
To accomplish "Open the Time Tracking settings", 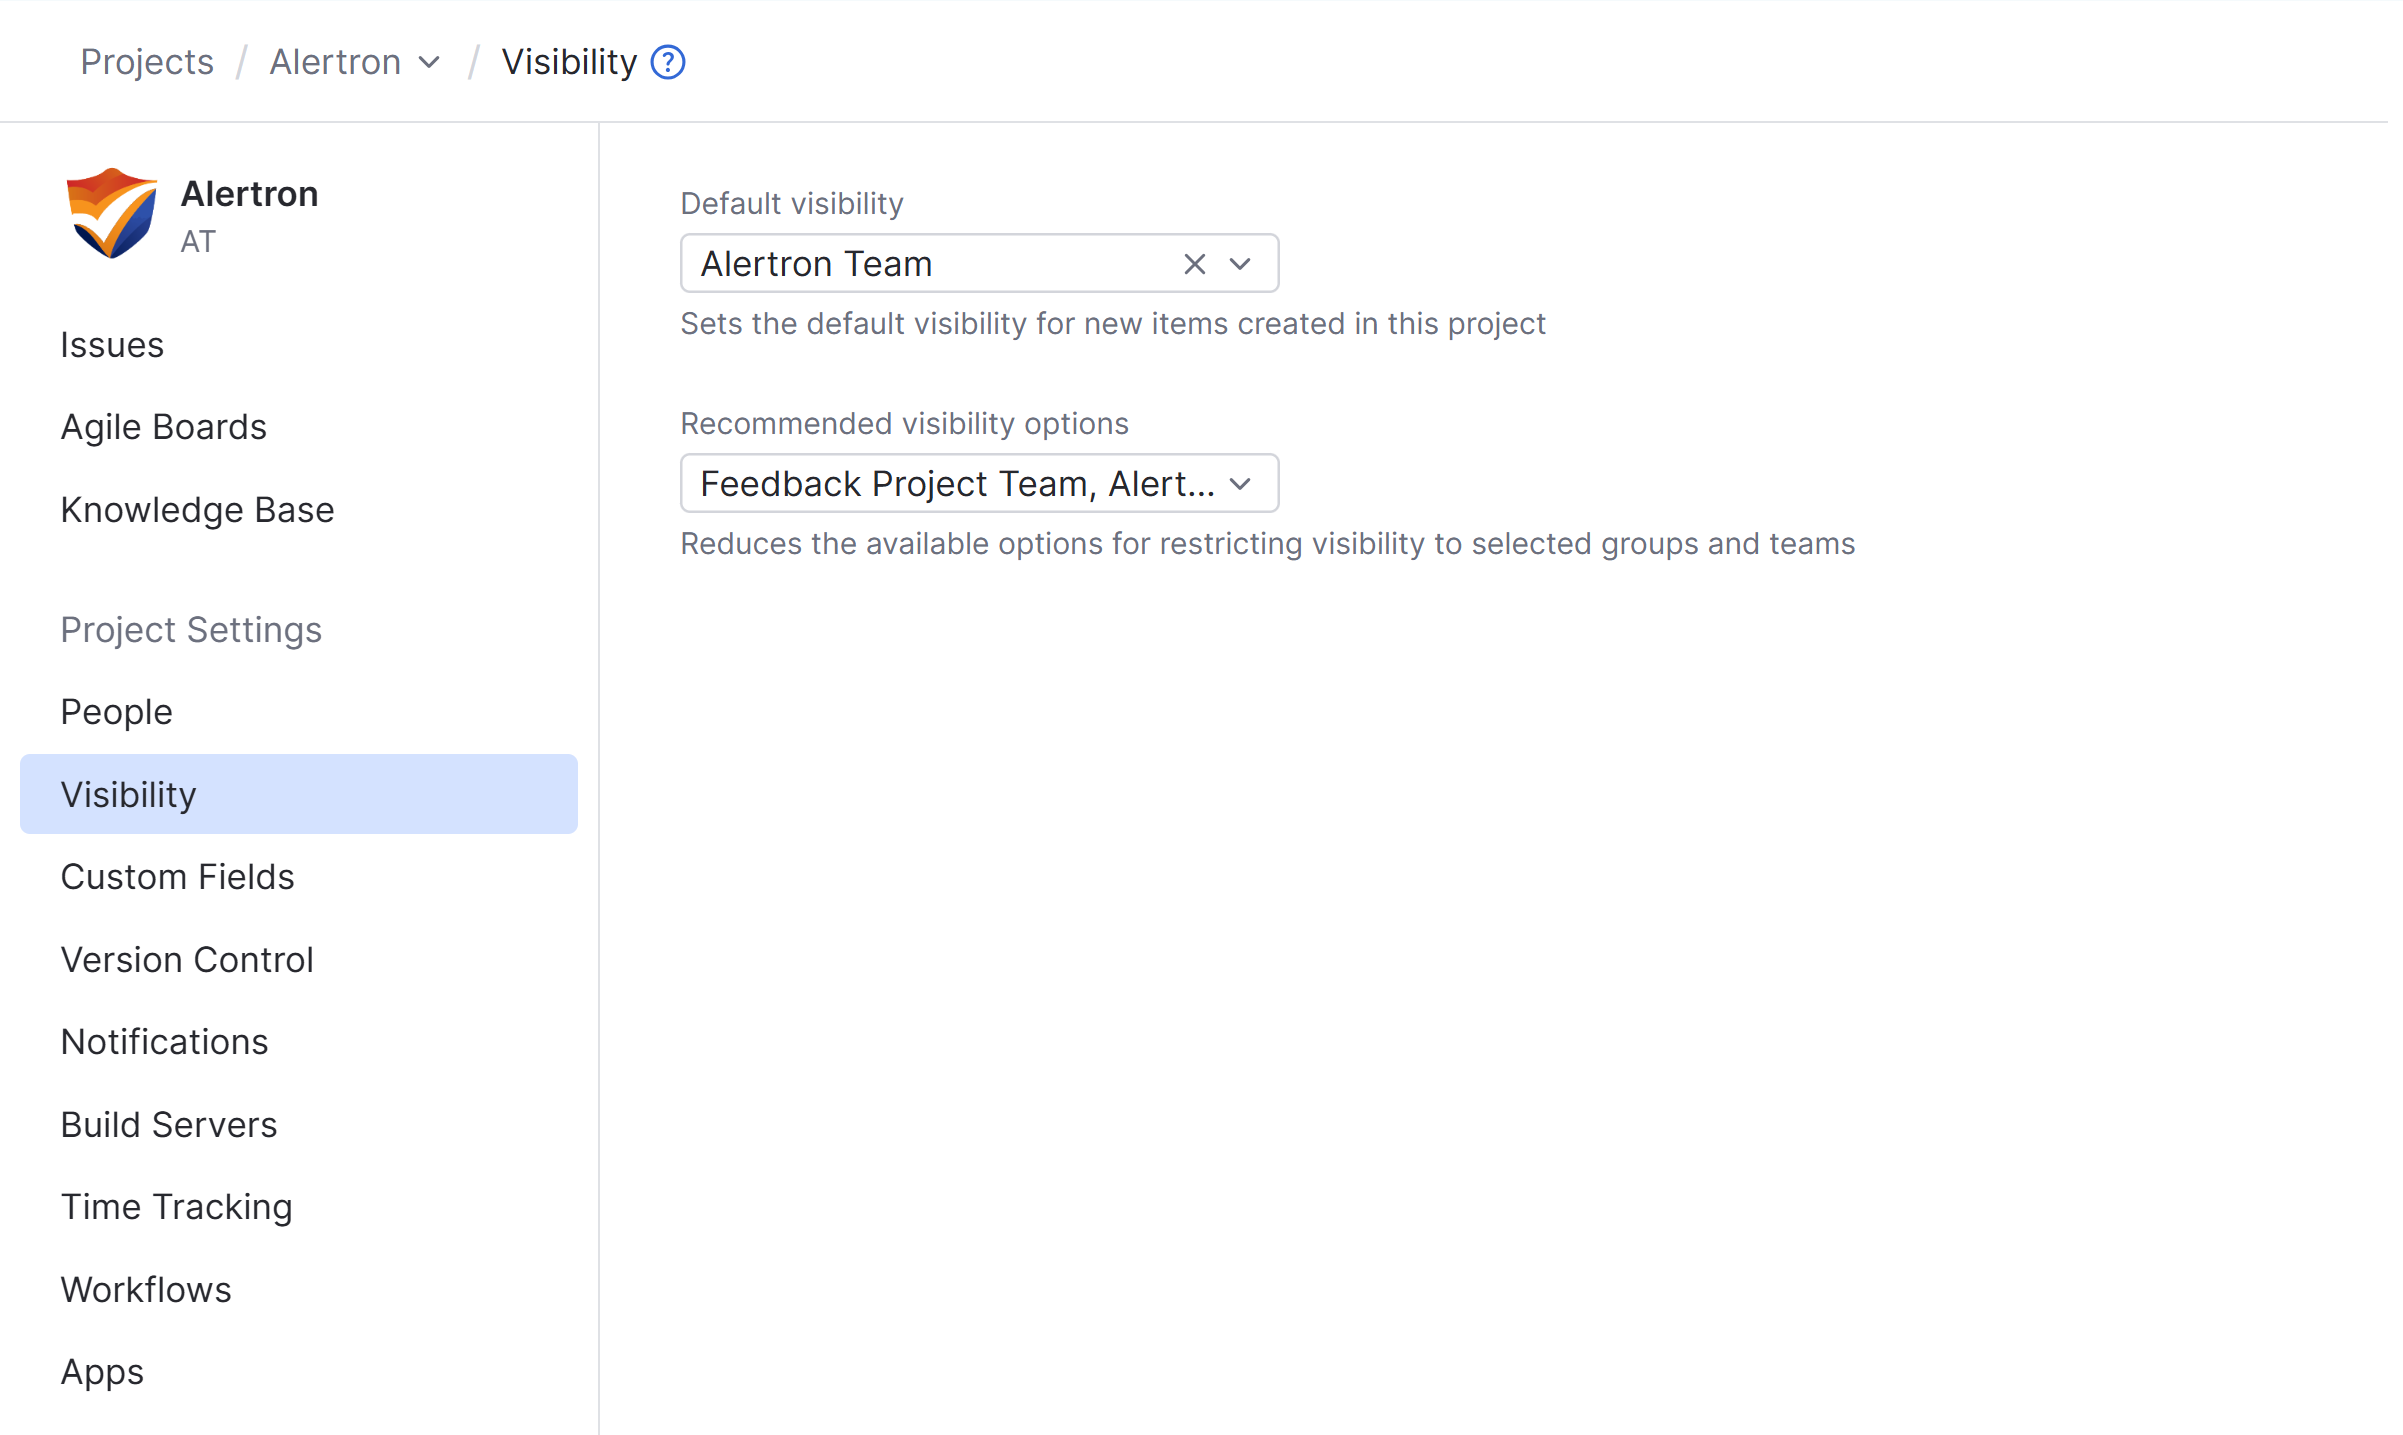I will tap(176, 1206).
